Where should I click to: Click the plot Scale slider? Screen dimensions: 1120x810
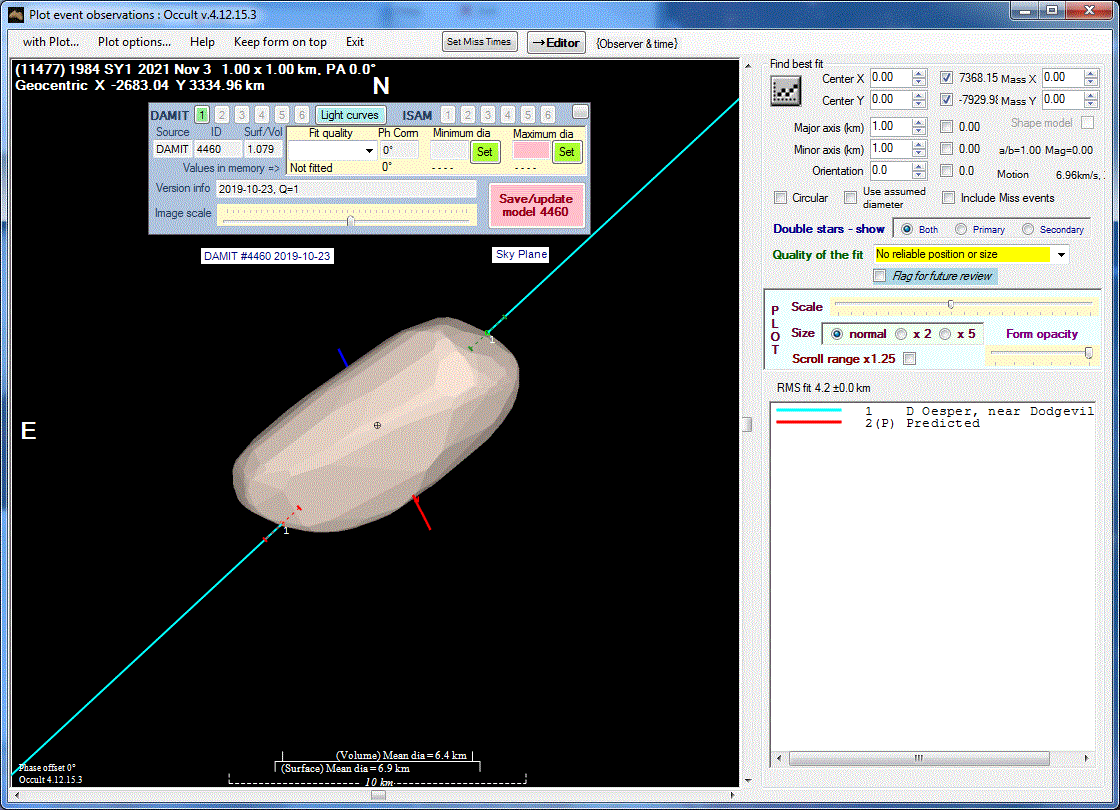[x=963, y=306]
